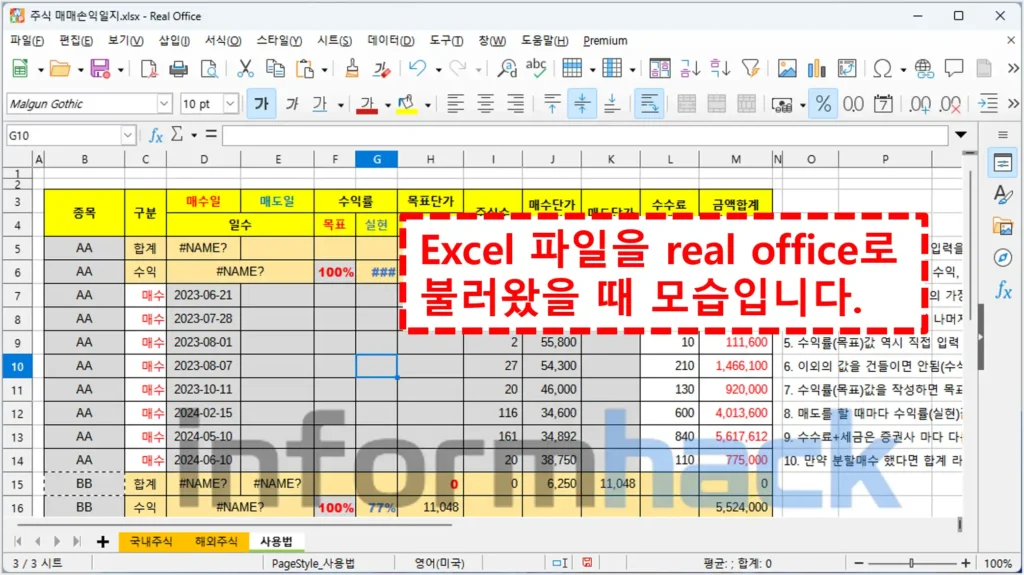Go to the last sheet arrow
The height and width of the screenshot is (575, 1024).
coord(77,541)
